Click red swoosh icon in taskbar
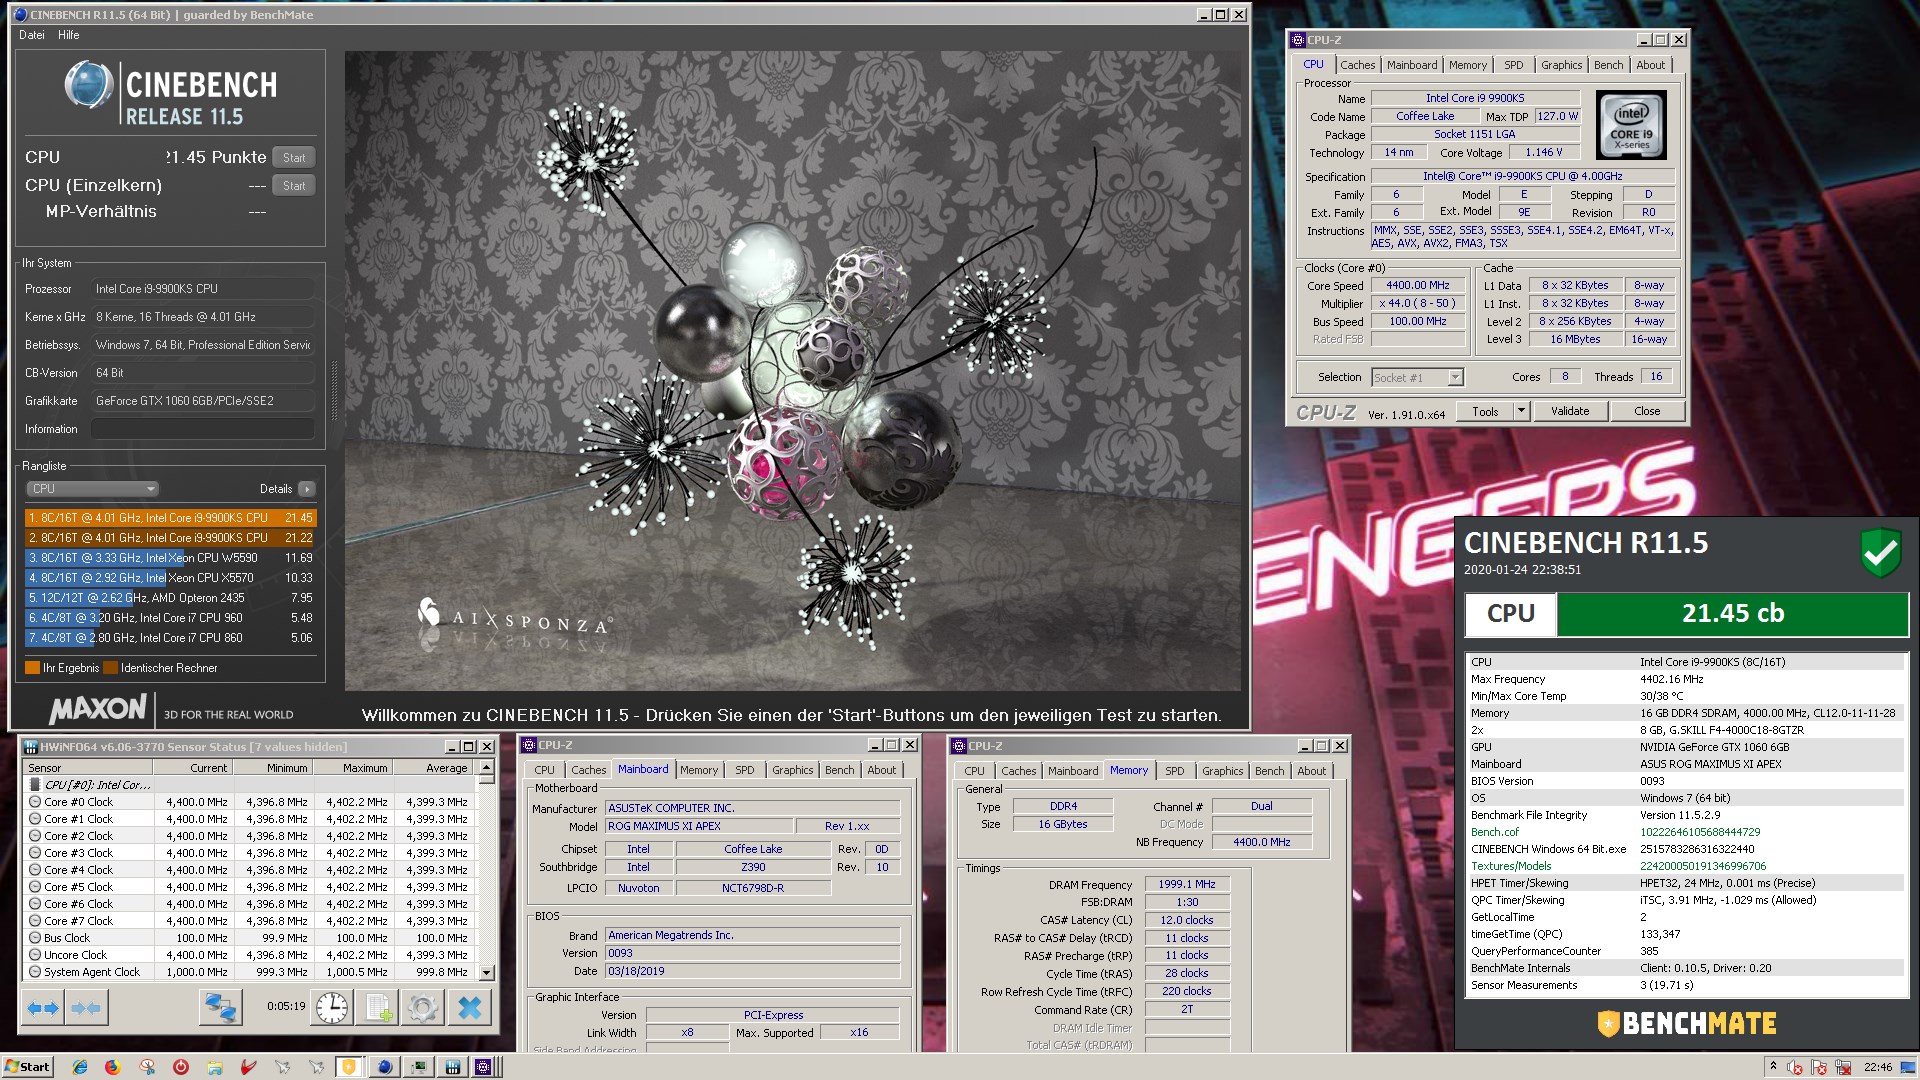1920x1080 pixels. pos(249,1067)
